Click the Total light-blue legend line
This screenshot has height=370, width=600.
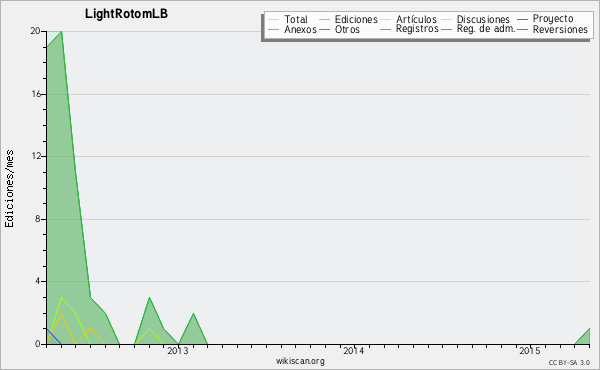tap(274, 19)
